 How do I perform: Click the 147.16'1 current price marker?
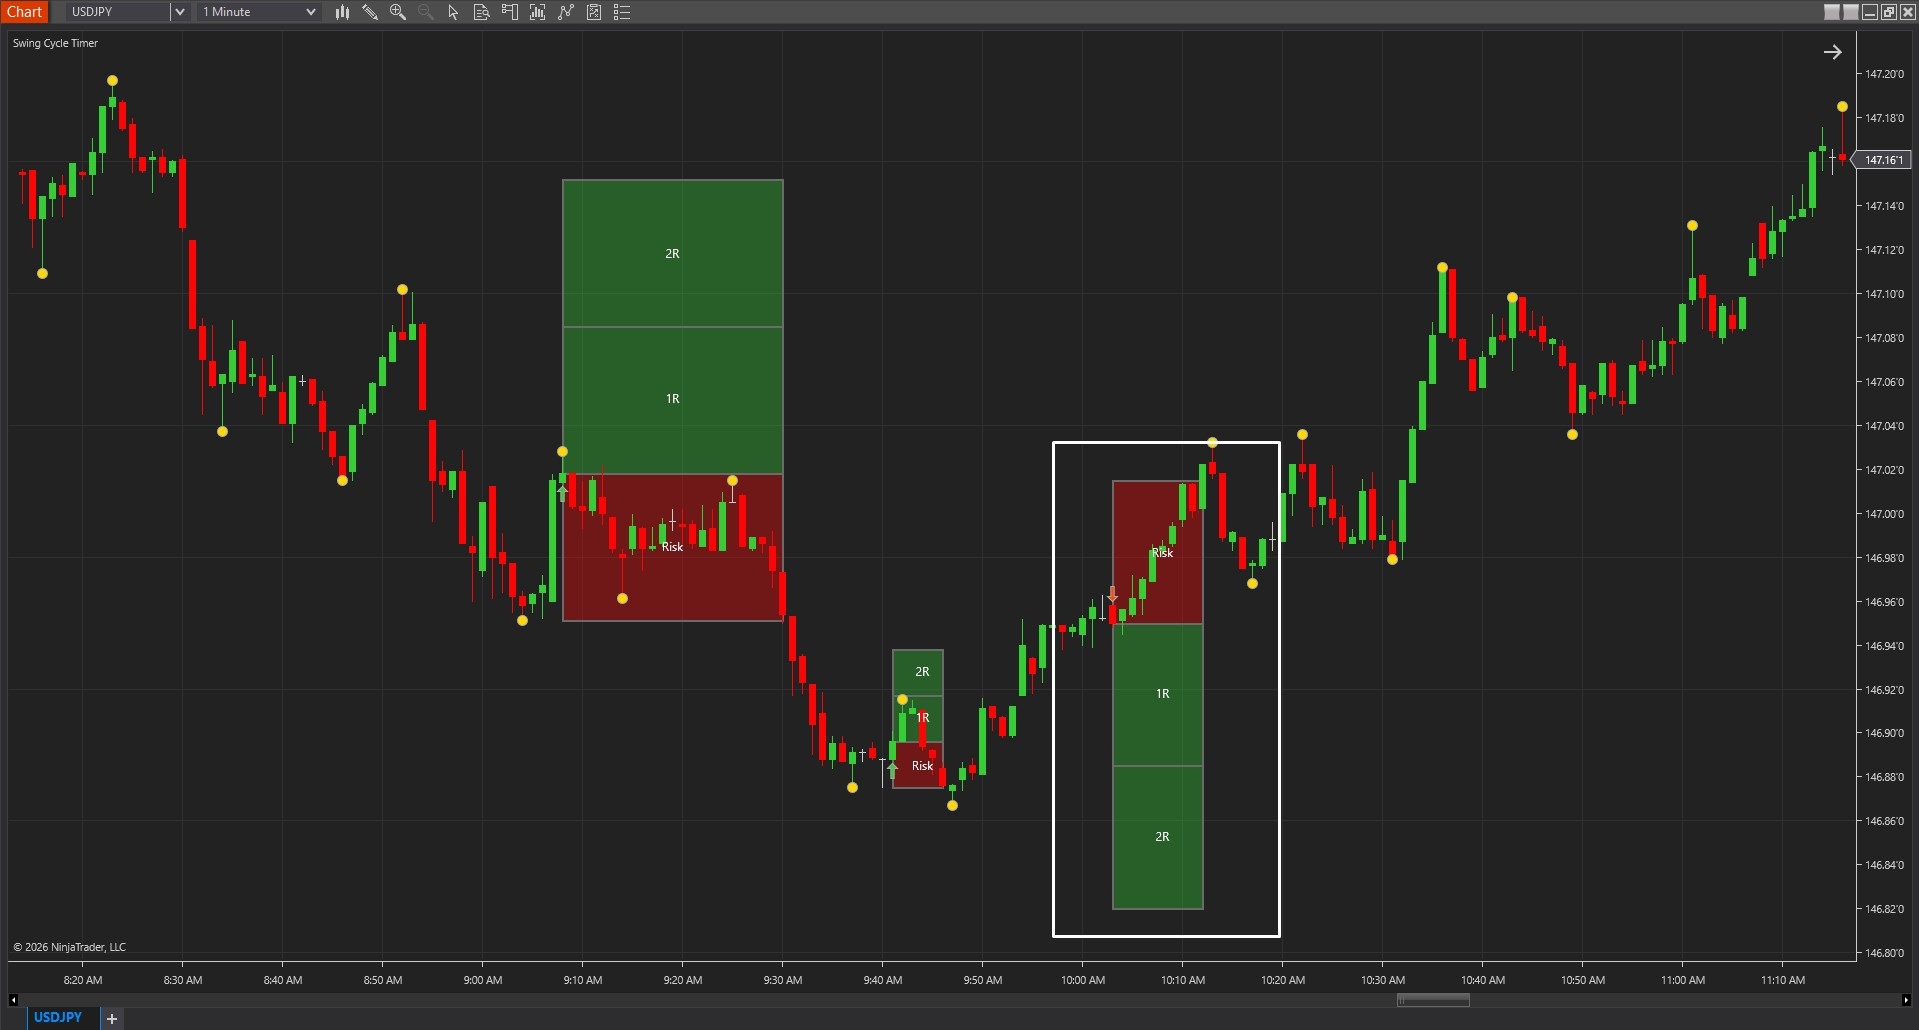tap(1883, 160)
